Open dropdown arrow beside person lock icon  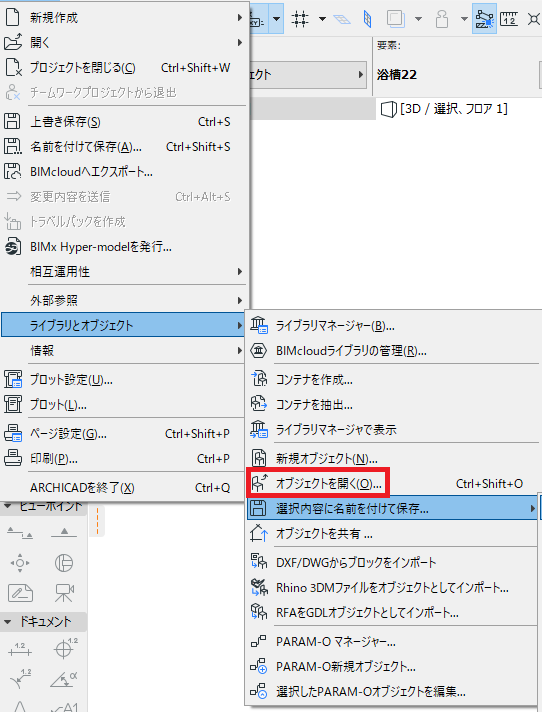click(464, 19)
